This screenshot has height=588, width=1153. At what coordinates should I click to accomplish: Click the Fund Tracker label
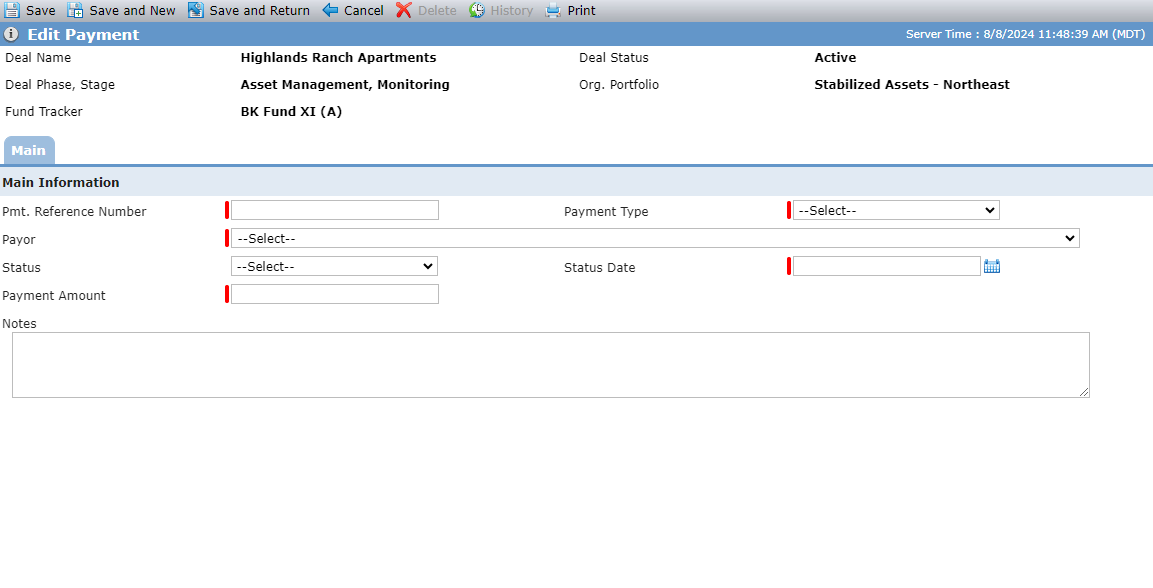point(44,112)
